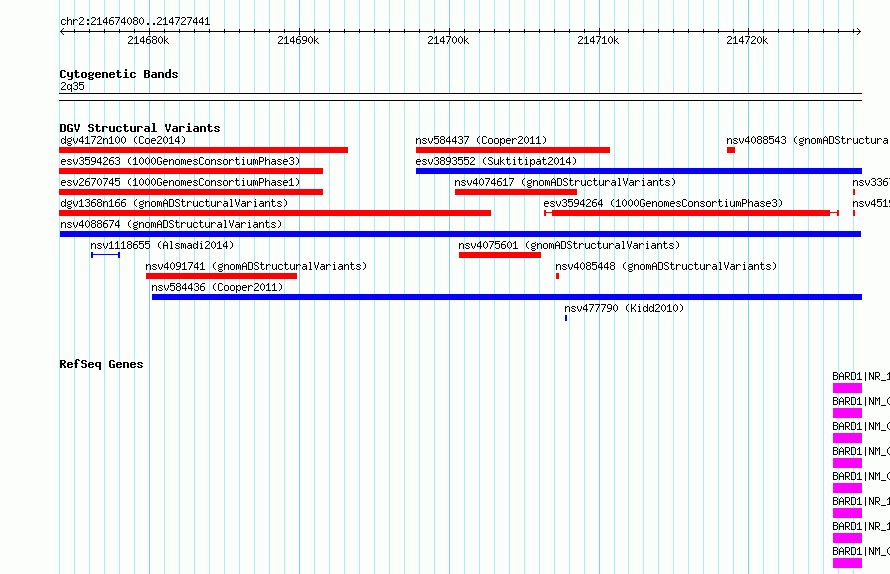Click the red bar beneath nsv4091741

[x=221, y=276]
